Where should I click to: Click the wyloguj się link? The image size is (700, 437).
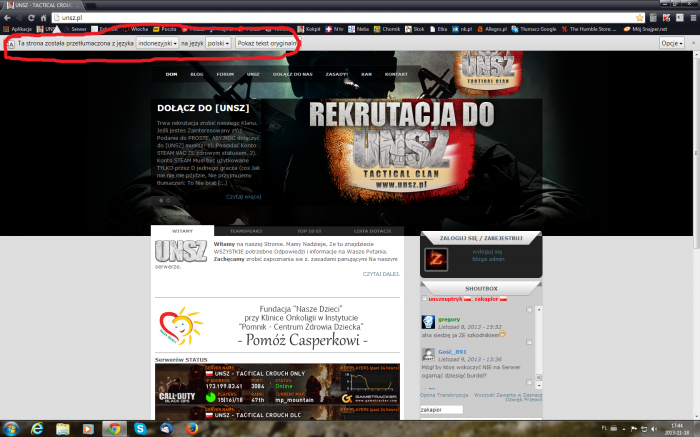point(488,252)
